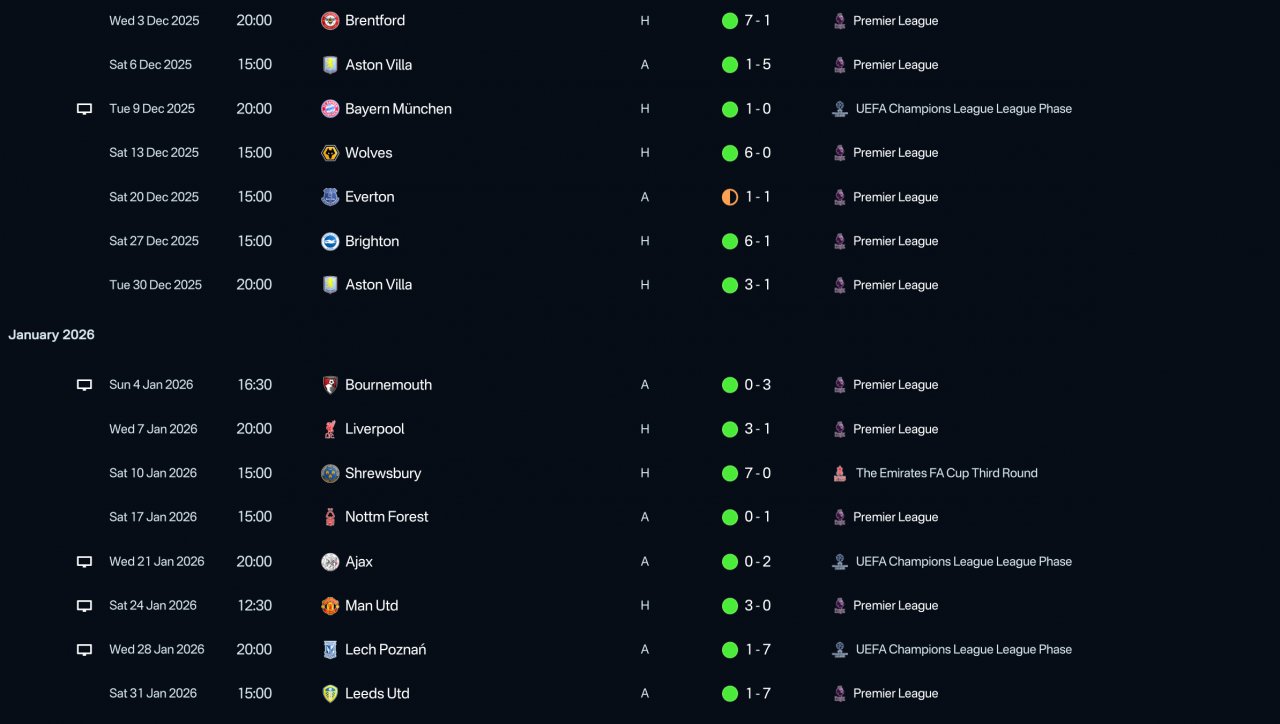Click the January 2026 month heading
Image resolution: width=1280 pixels, height=724 pixels.
coord(51,335)
